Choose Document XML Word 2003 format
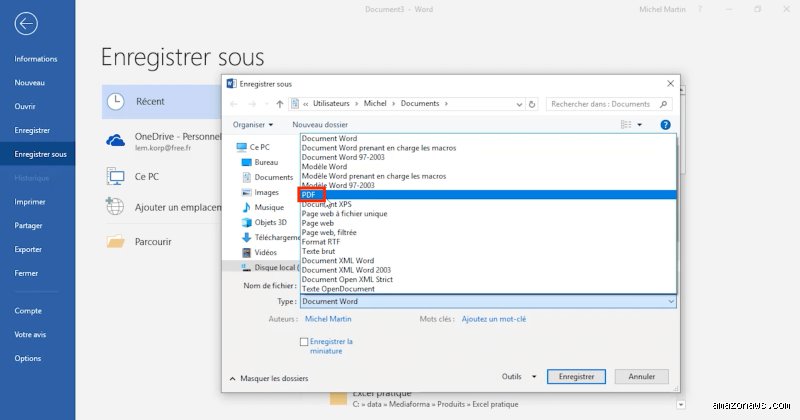This screenshot has height=420, width=800. [488, 270]
